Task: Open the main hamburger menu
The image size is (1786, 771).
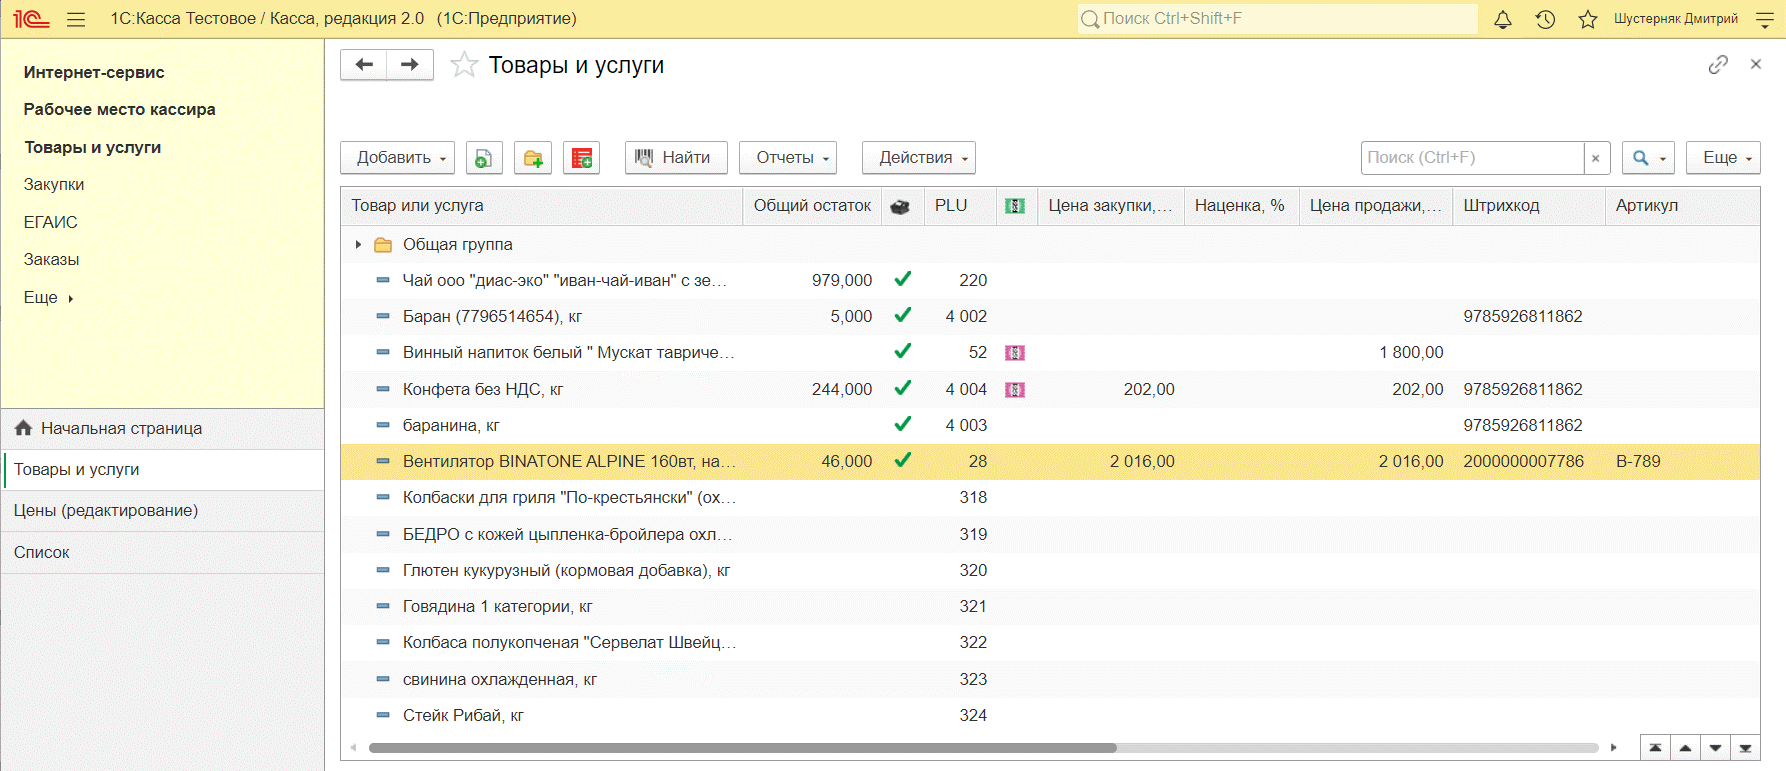Action: click(x=76, y=19)
